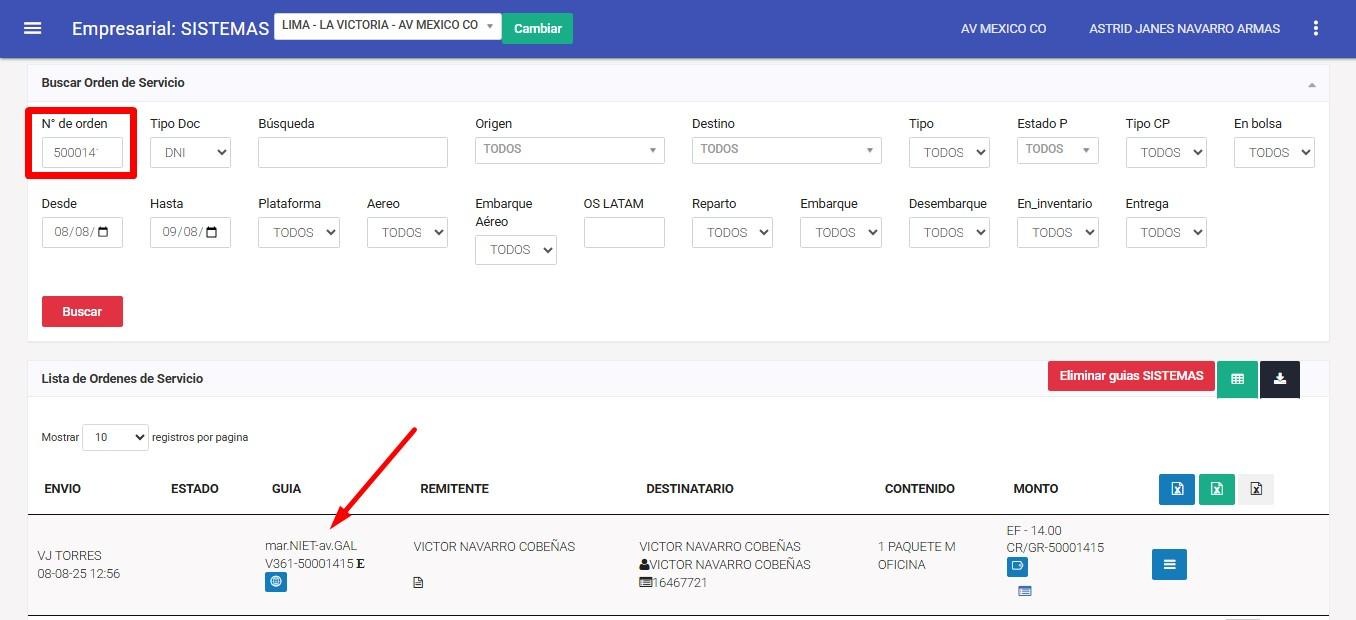Open the registros por pagina dropdown
The width and height of the screenshot is (1356, 620).
pos(115,437)
